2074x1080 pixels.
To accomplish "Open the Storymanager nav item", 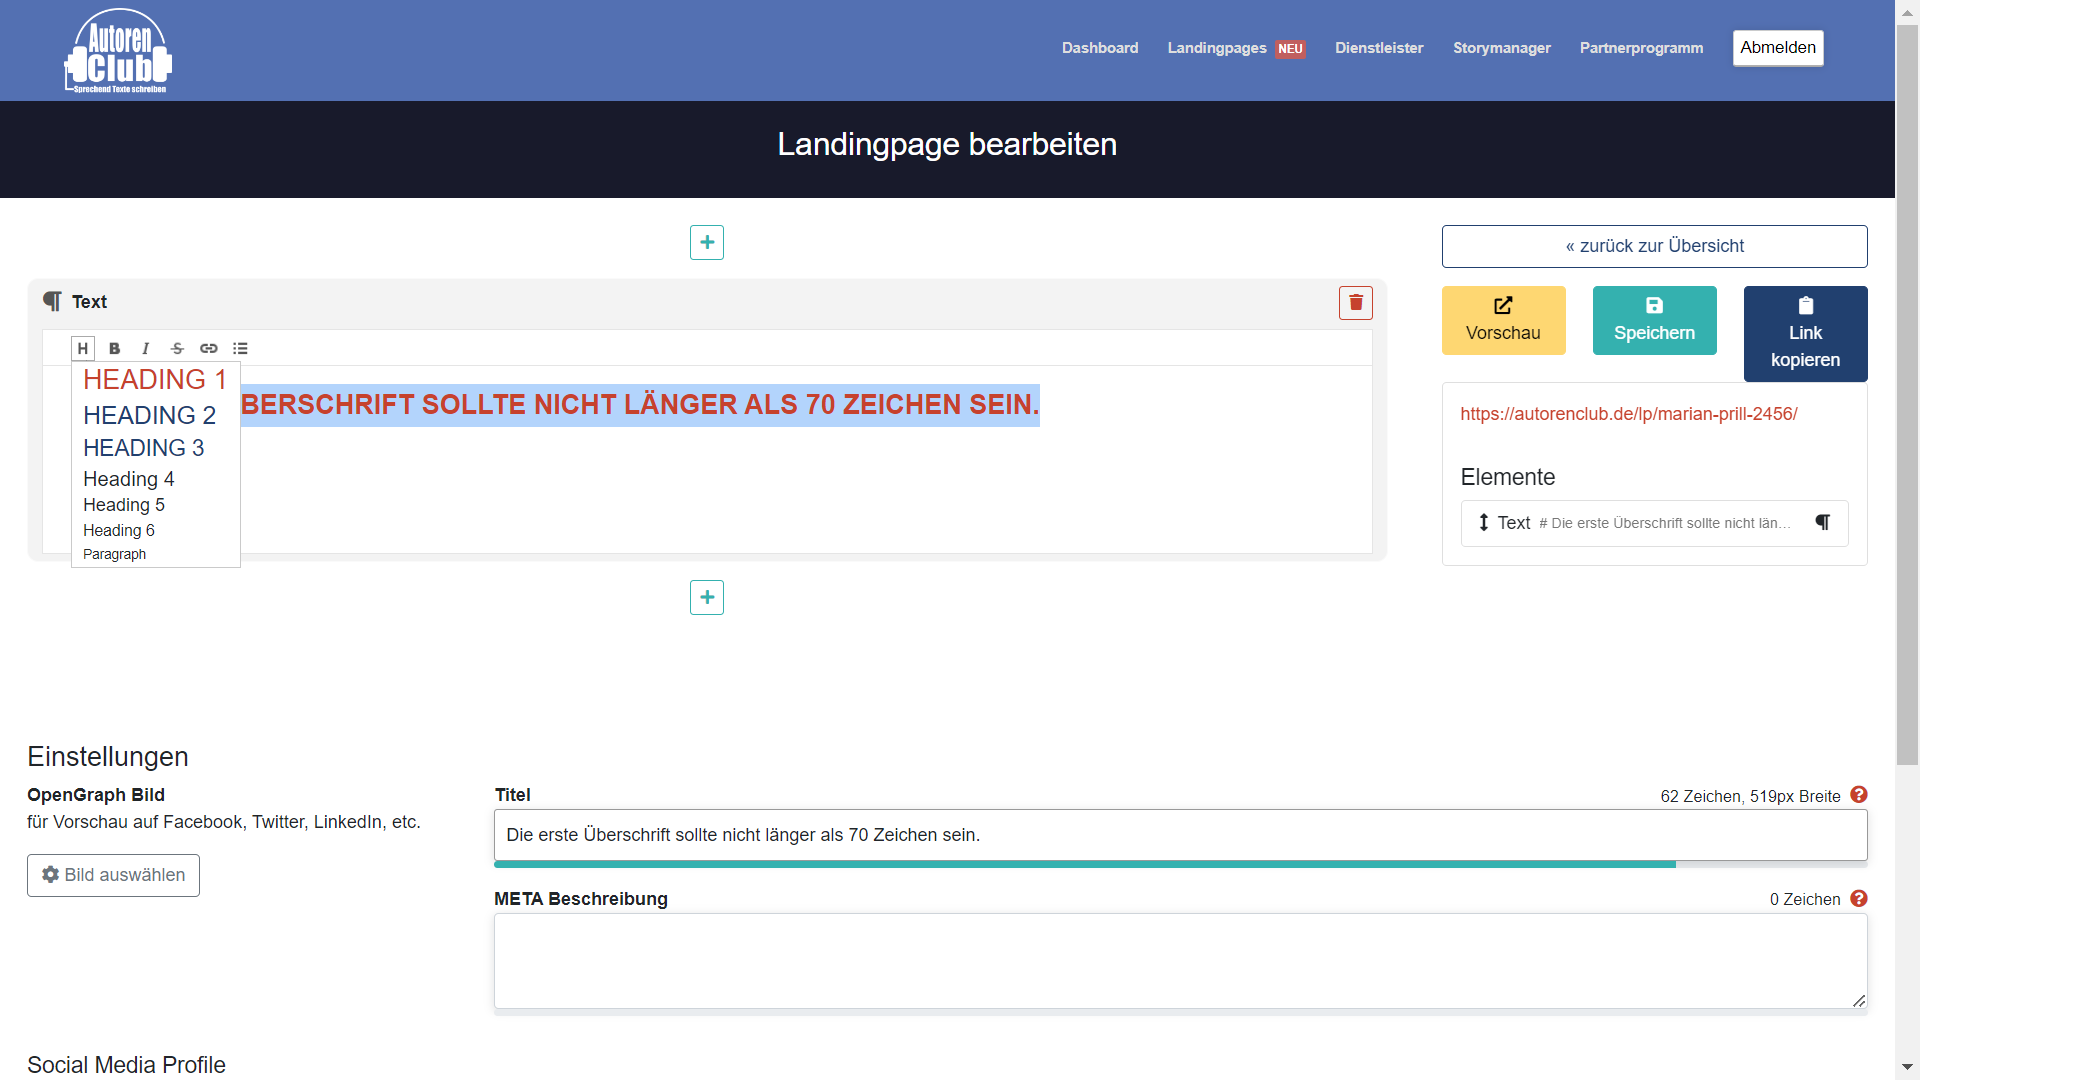I will [1501, 48].
